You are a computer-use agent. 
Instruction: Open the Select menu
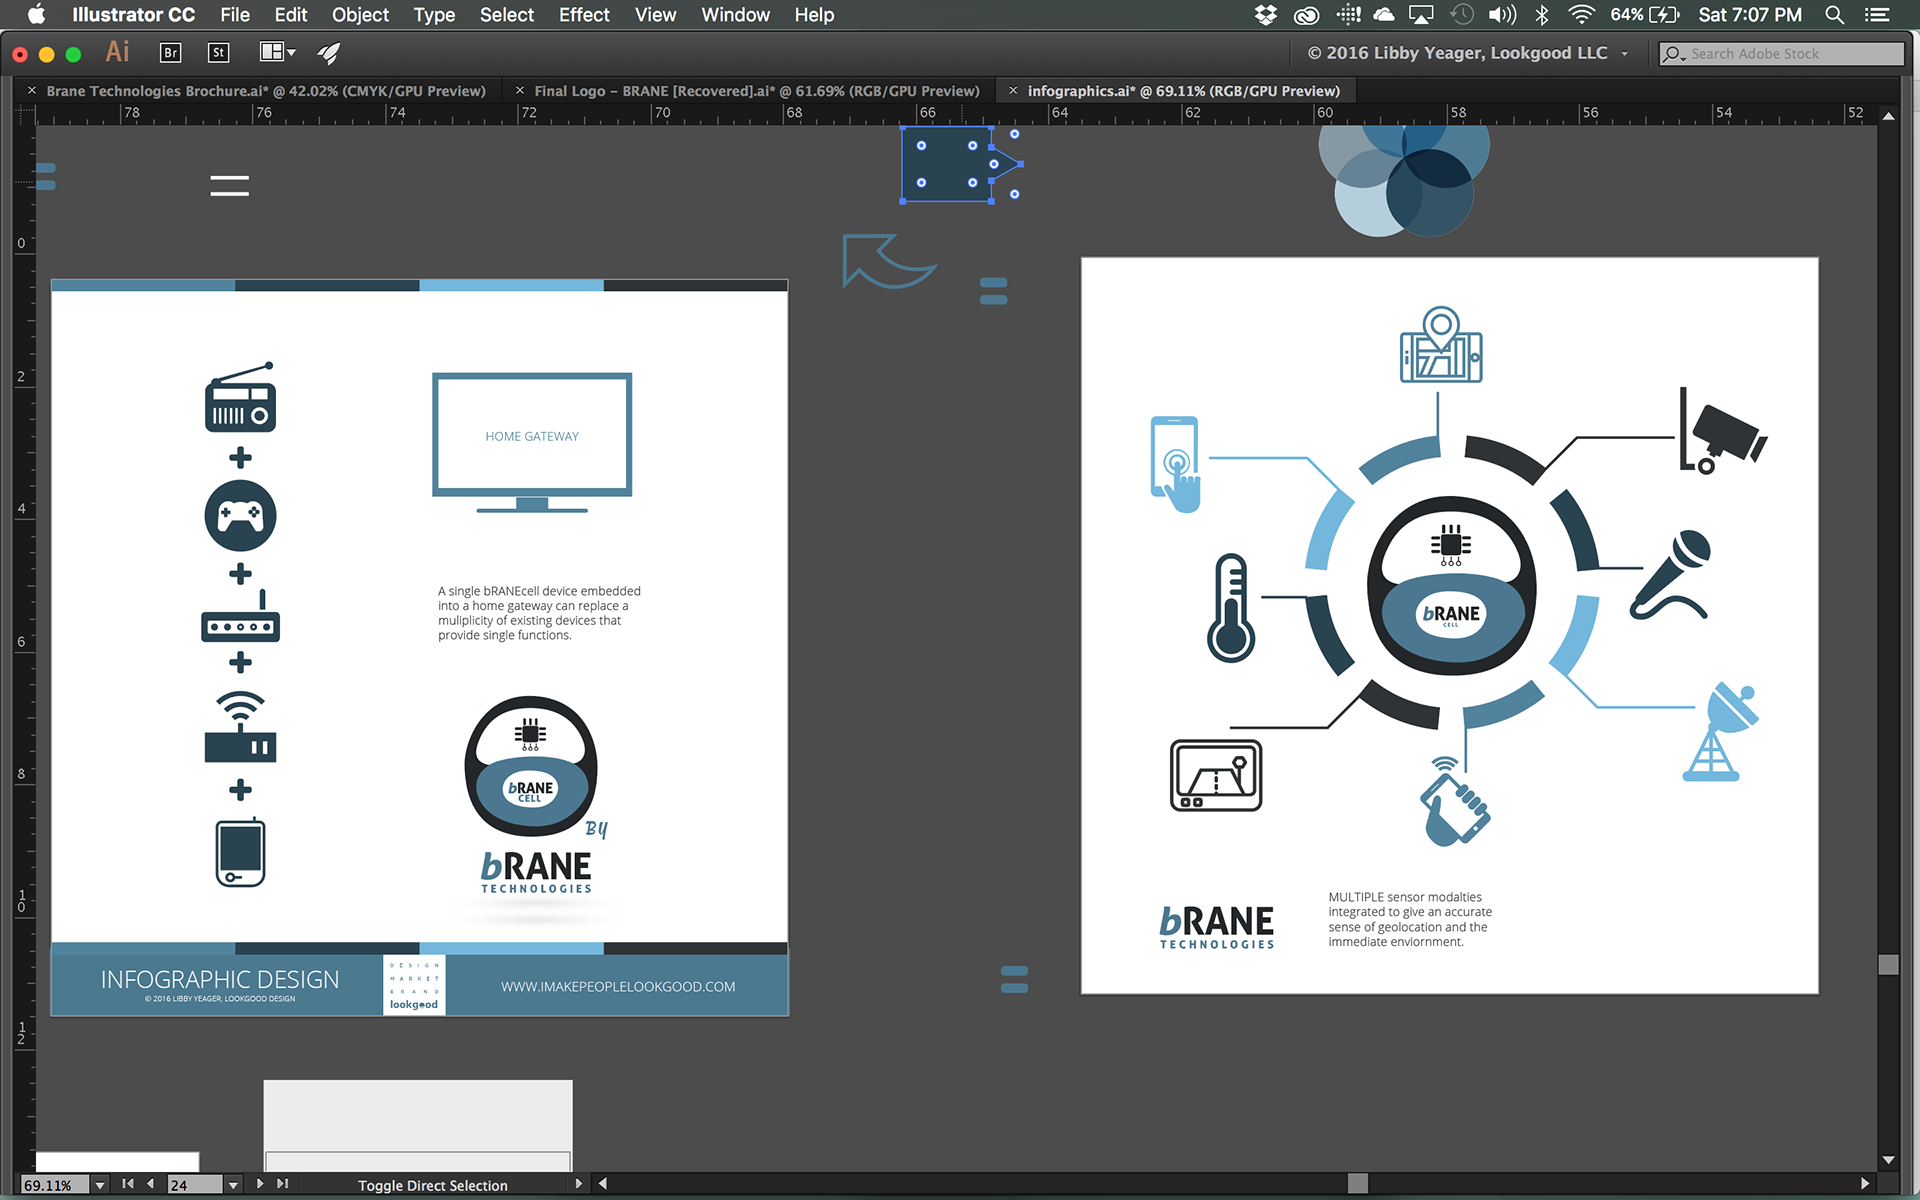[507, 15]
